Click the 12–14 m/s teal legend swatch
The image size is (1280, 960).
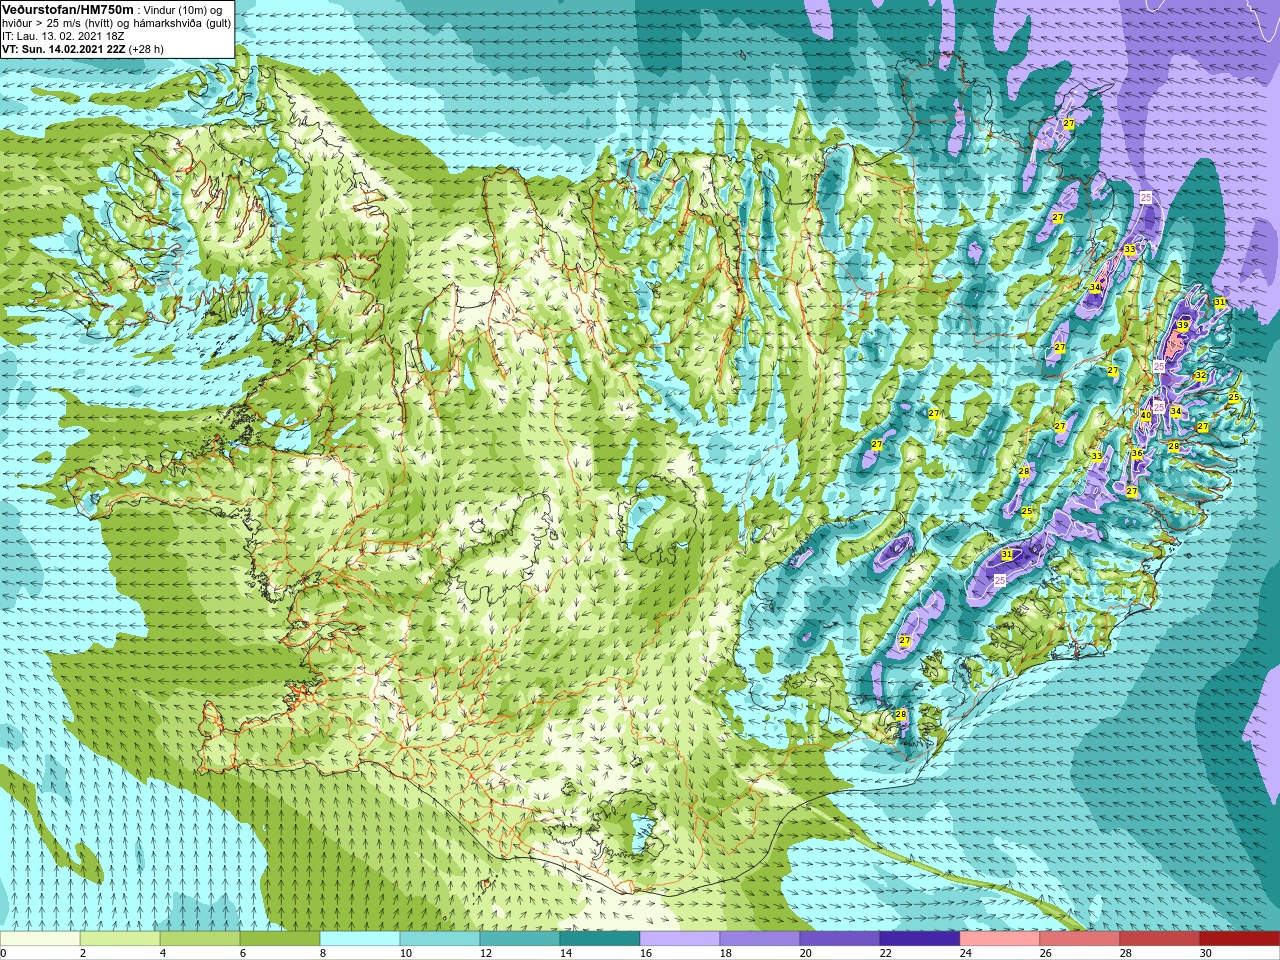coord(520,939)
